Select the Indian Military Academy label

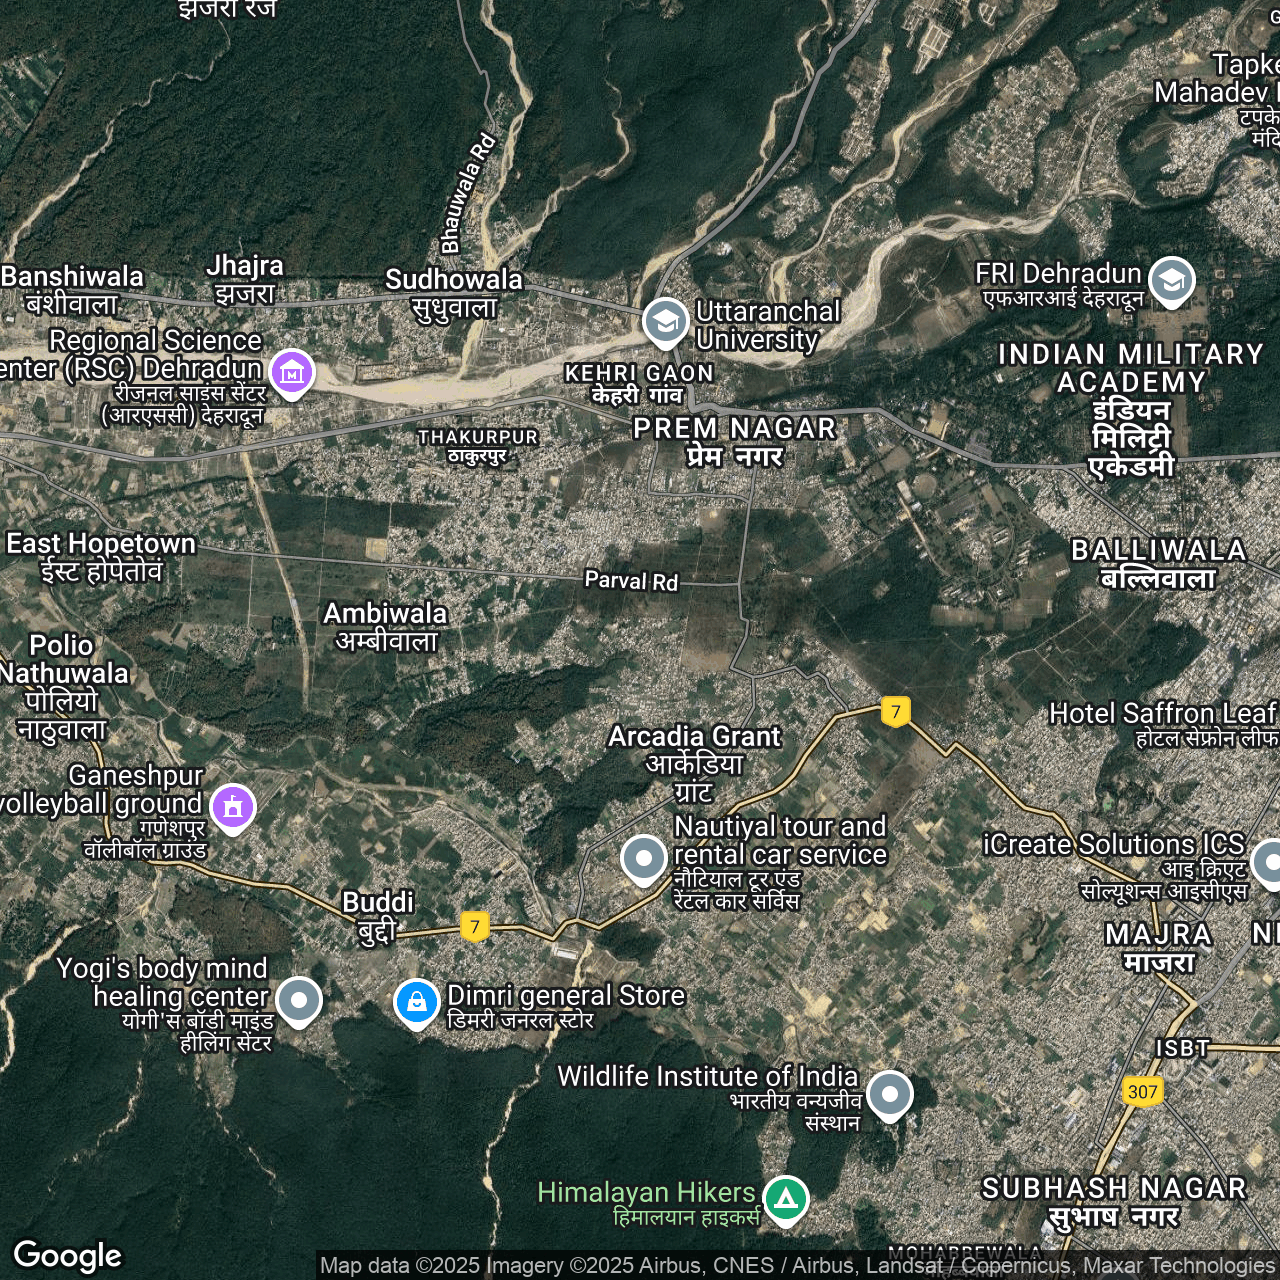(1131, 408)
